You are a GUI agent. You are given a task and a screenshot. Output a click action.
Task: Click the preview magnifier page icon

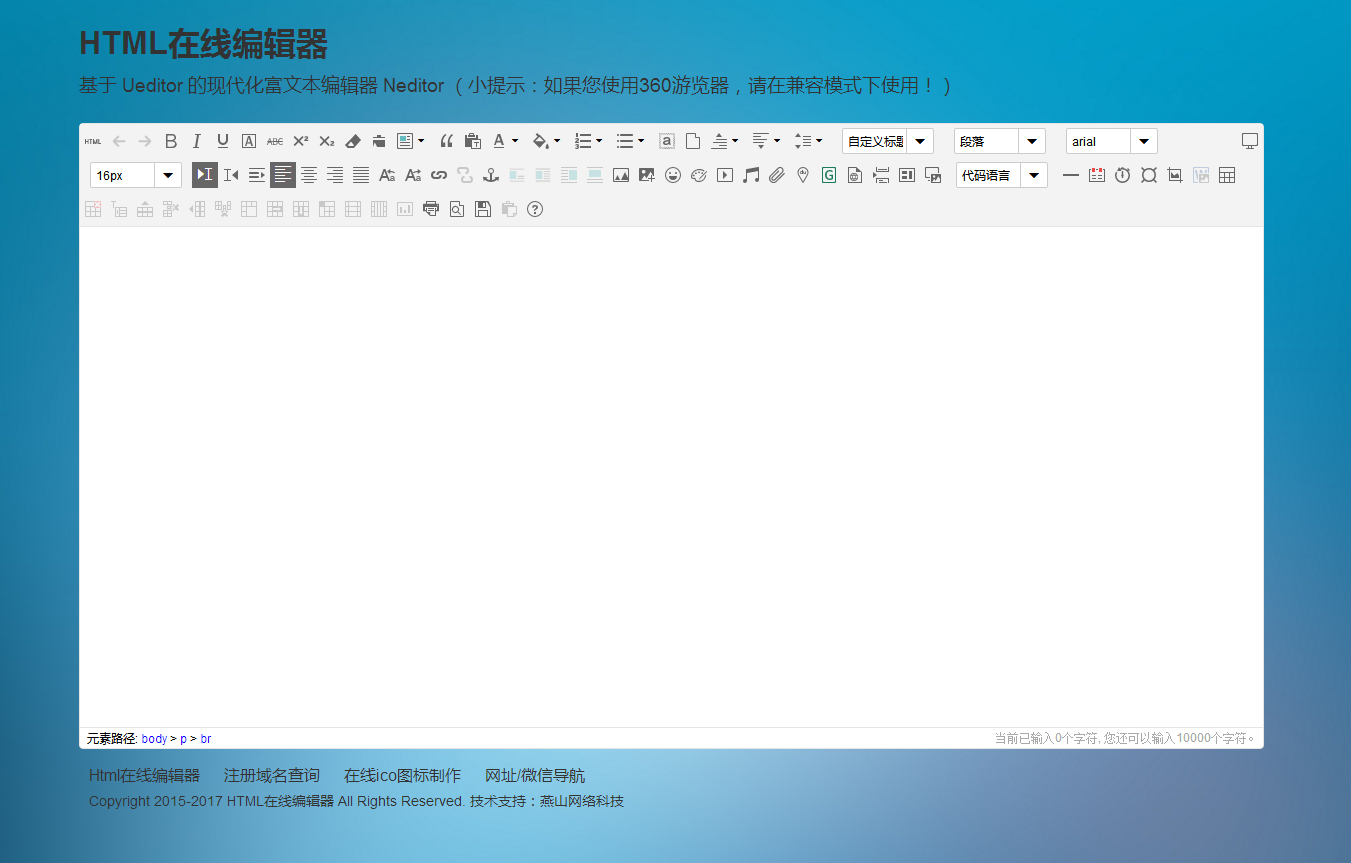click(x=457, y=209)
